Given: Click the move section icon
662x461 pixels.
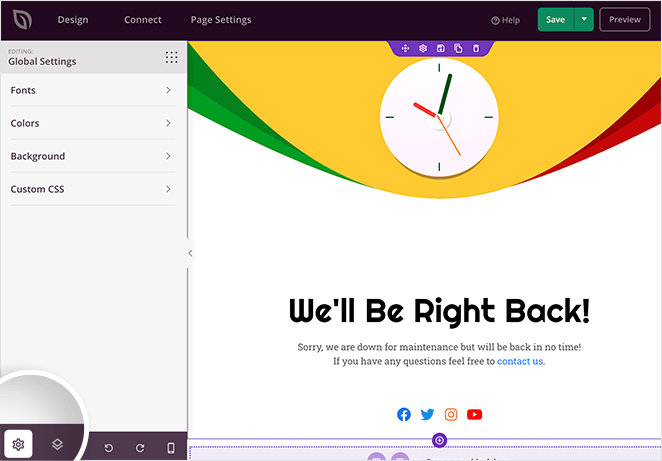Looking at the screenshot, I should (405, 49).
